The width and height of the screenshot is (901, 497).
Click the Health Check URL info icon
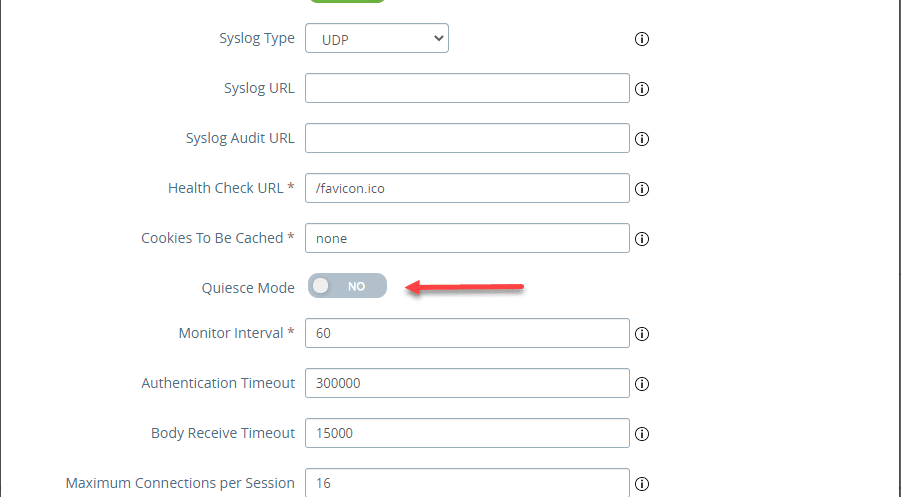coord(642,189)
